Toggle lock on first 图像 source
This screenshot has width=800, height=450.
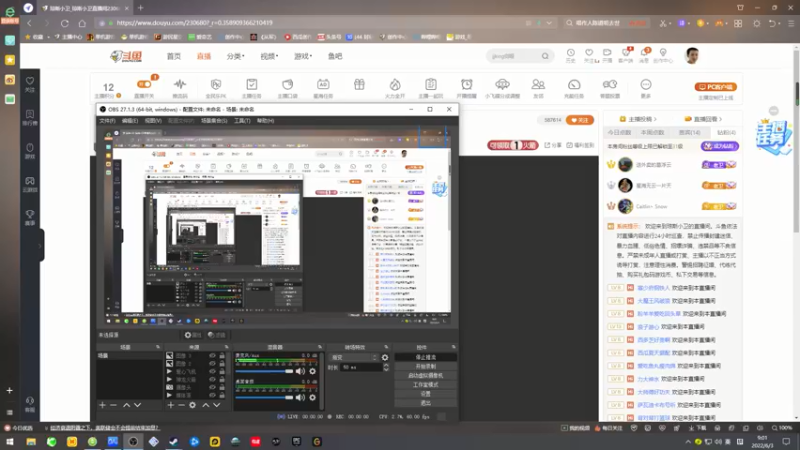coord(222,356)
